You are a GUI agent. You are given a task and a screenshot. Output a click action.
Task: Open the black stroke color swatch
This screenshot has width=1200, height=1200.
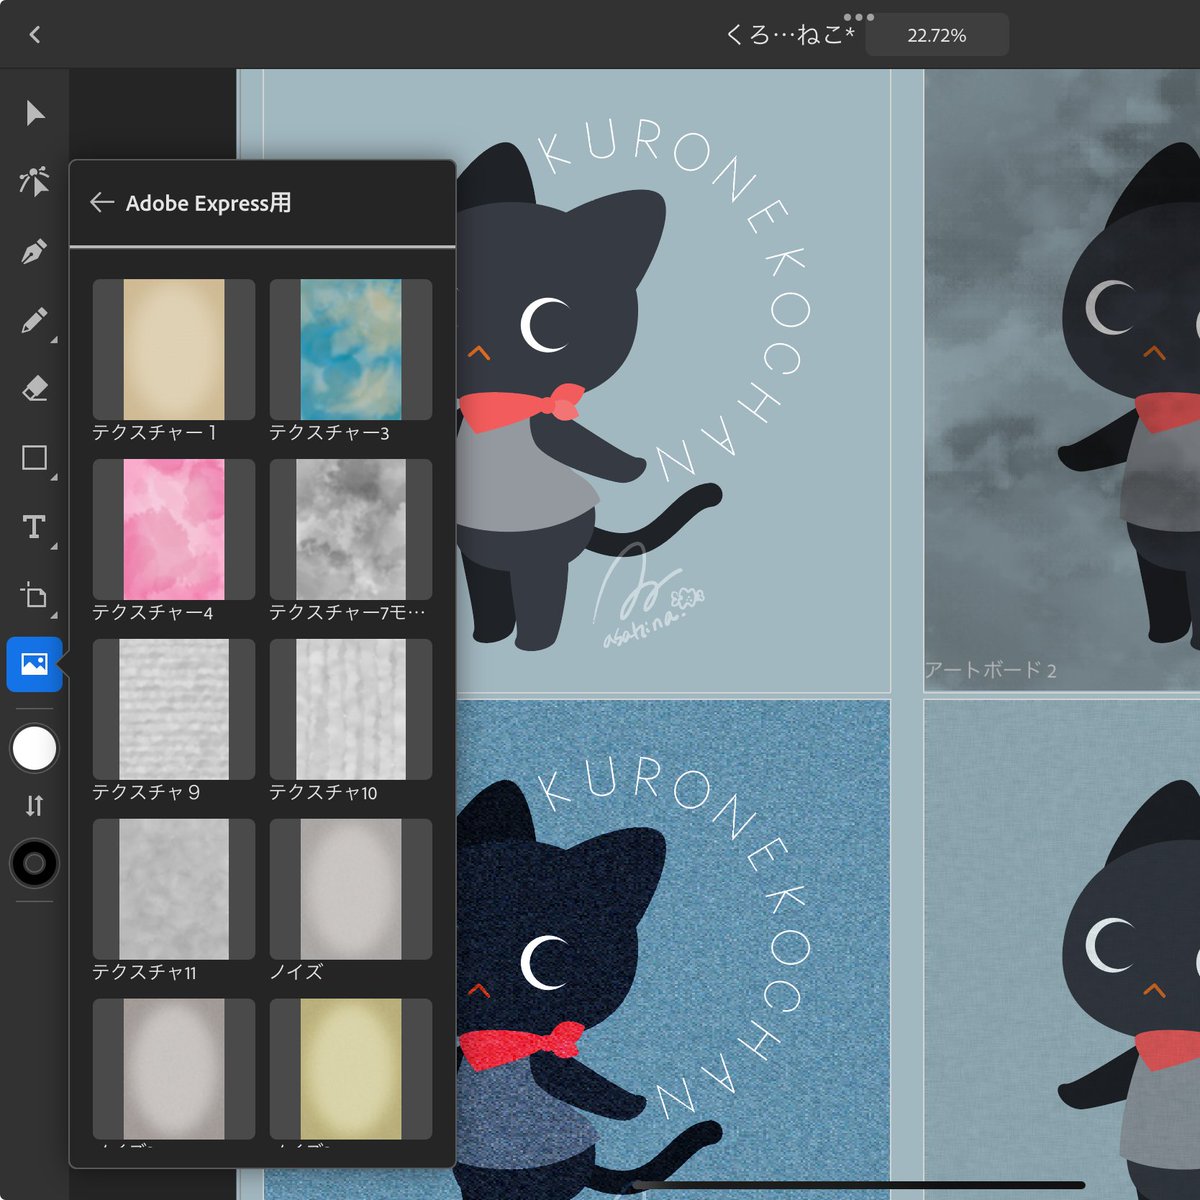(x=35, y=863)
